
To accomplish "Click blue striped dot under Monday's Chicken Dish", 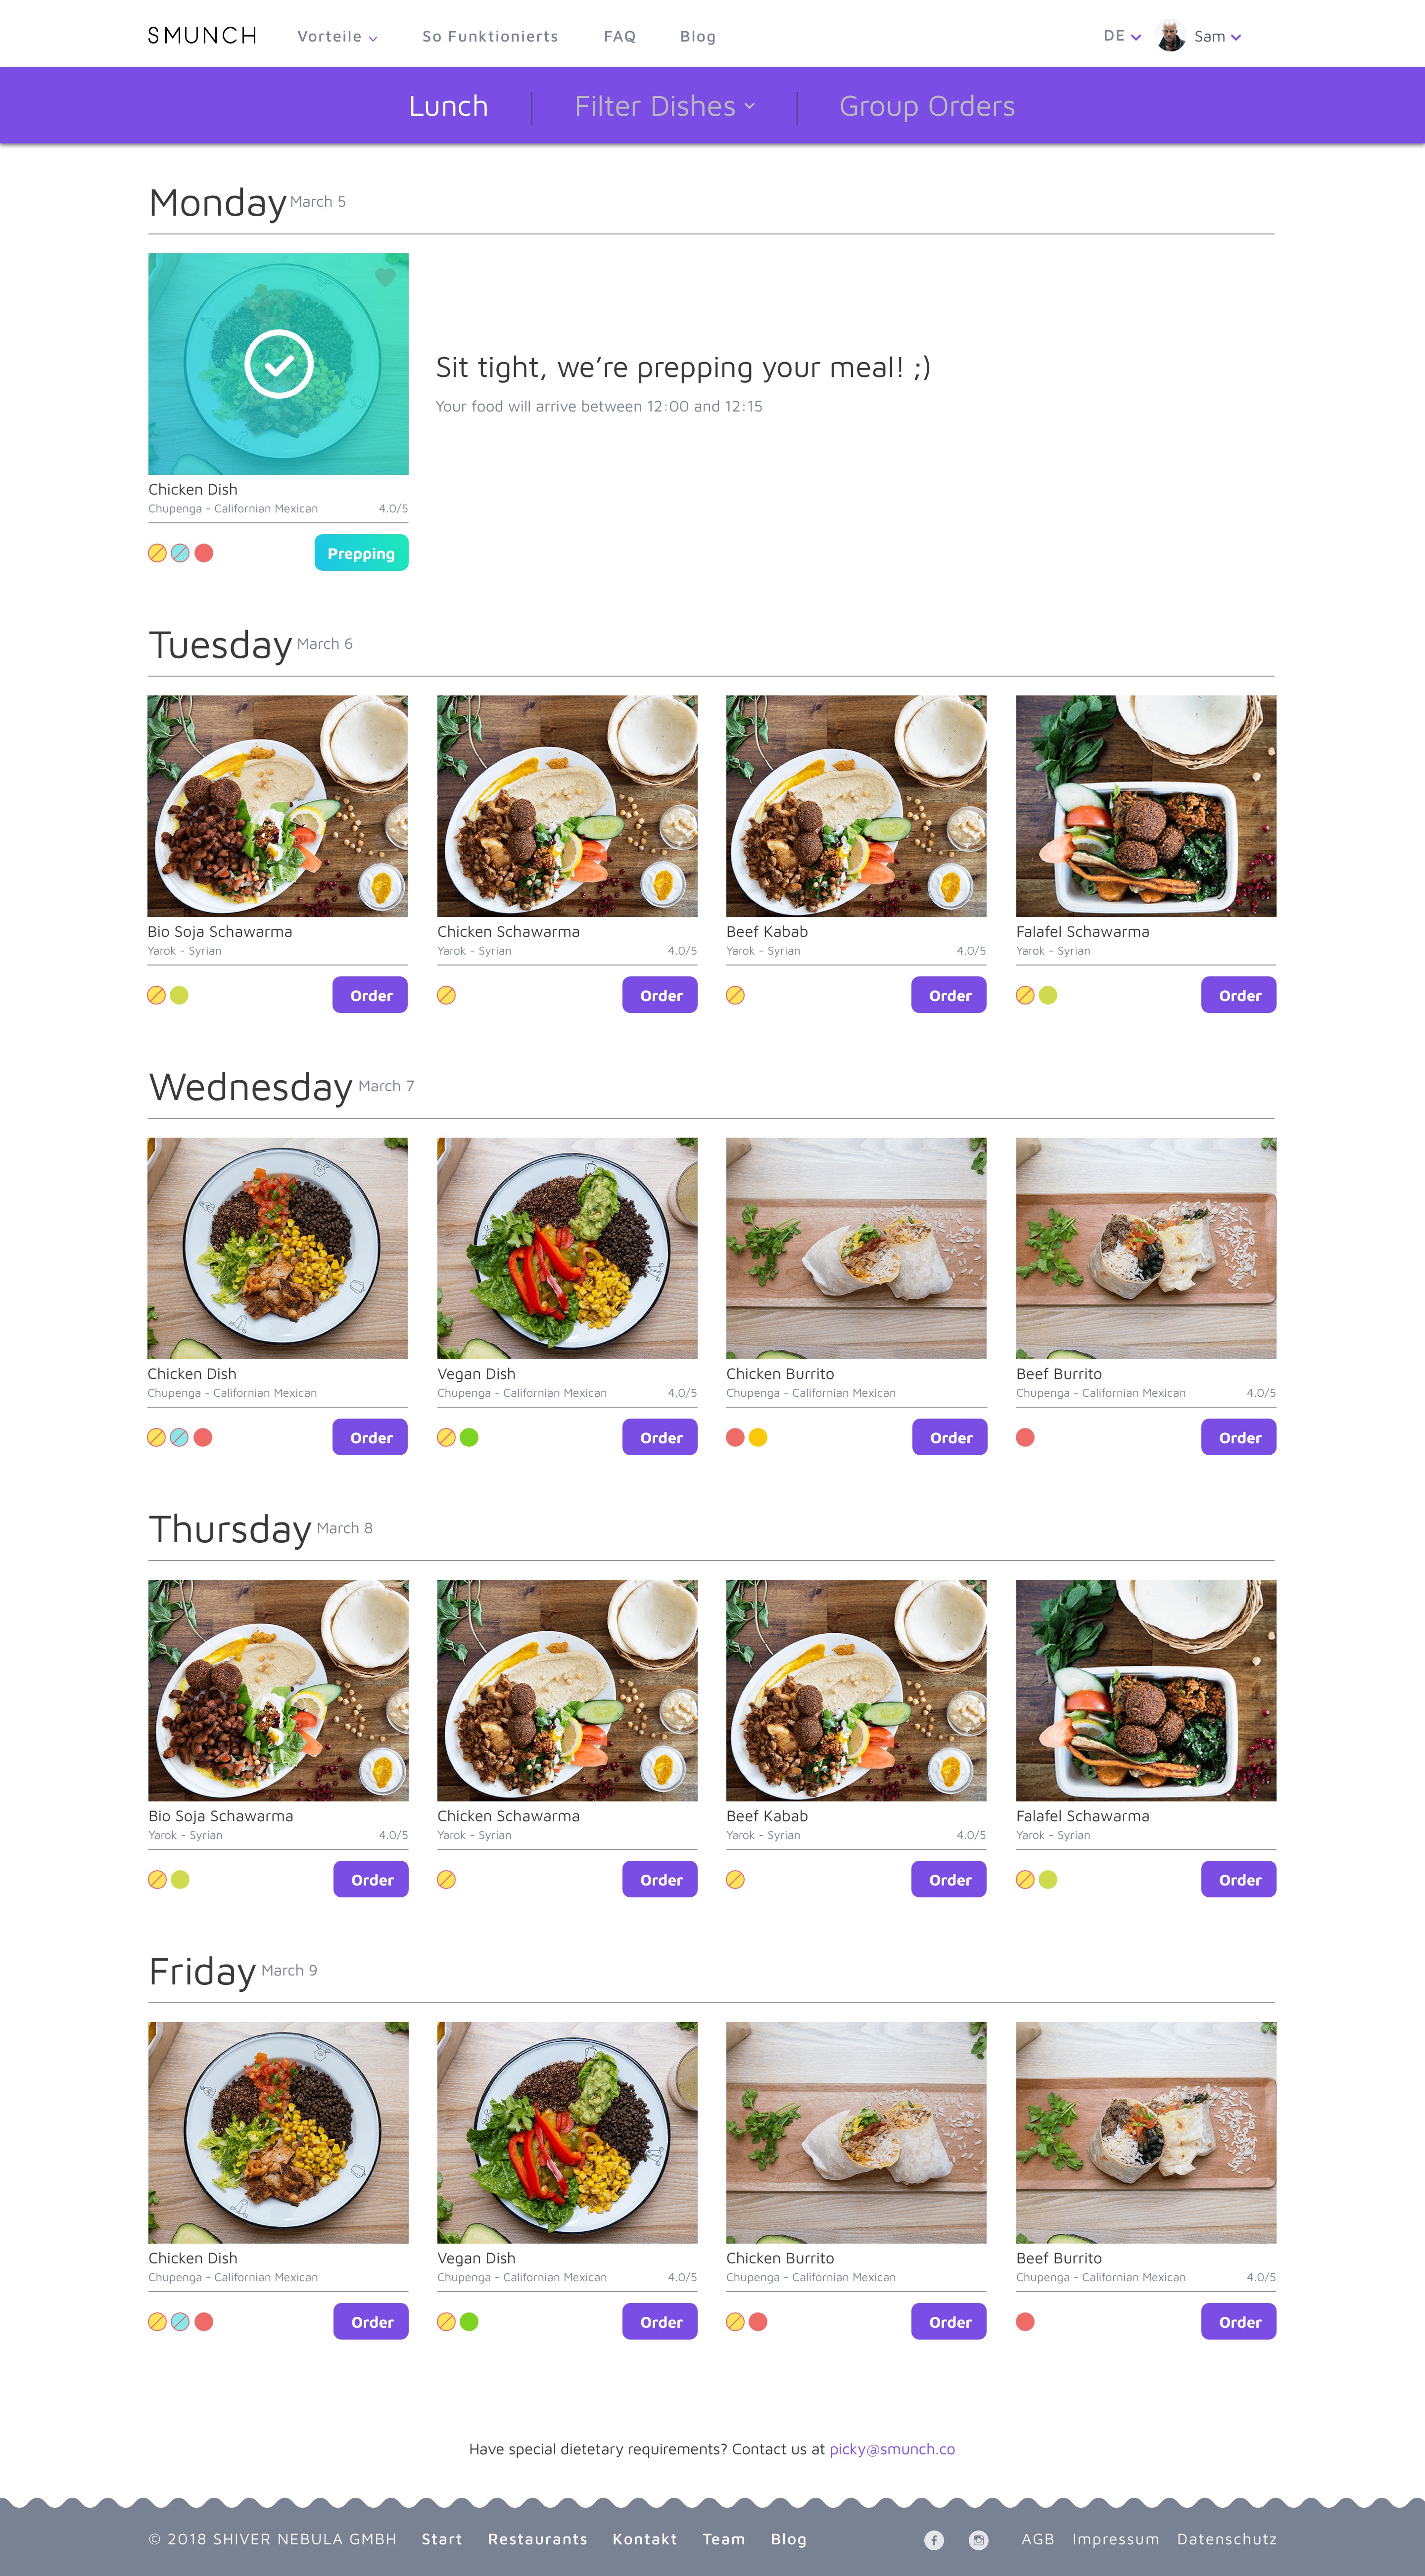I will 180,553.
